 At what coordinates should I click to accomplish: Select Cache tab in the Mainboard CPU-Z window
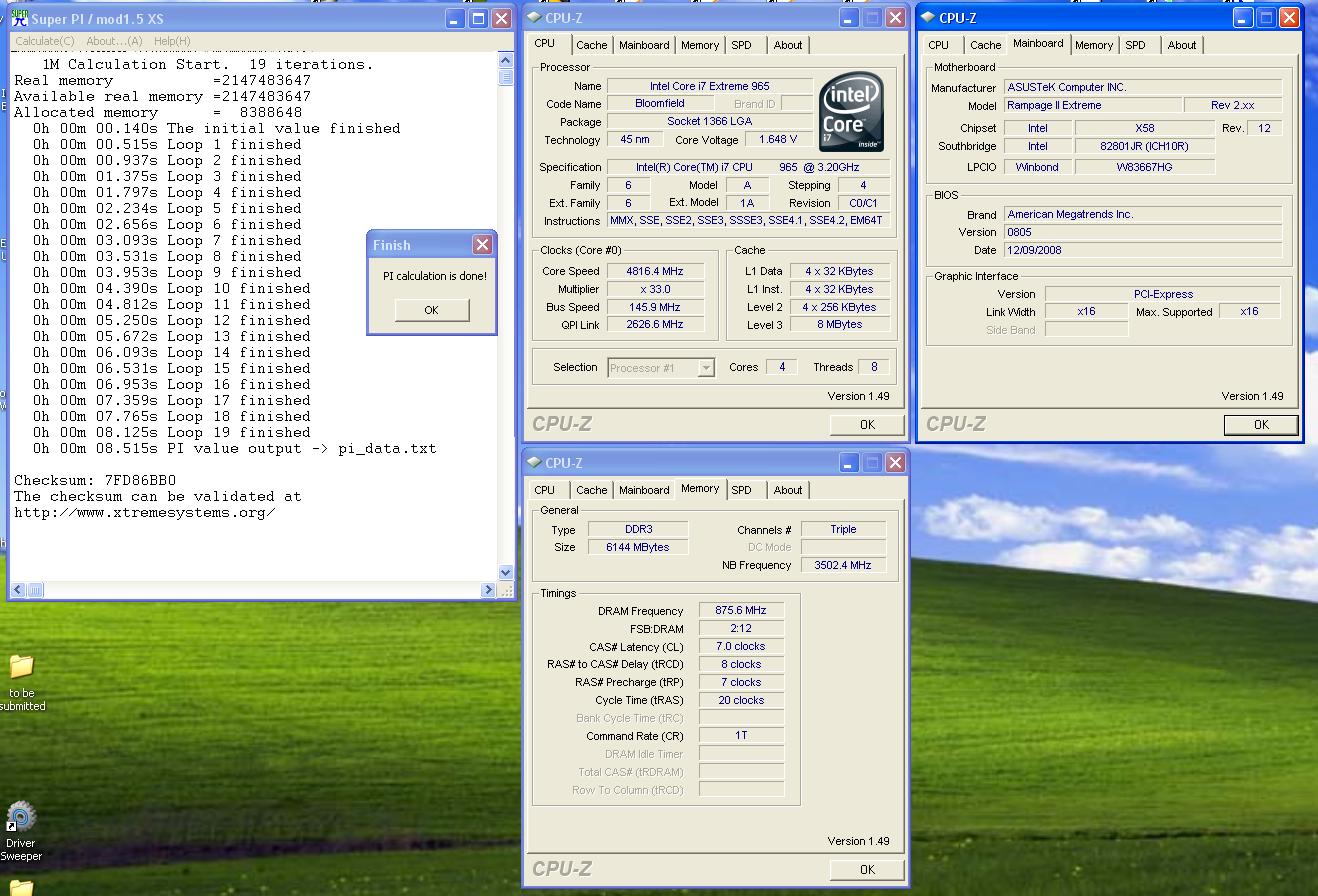(x=985, y=45)
